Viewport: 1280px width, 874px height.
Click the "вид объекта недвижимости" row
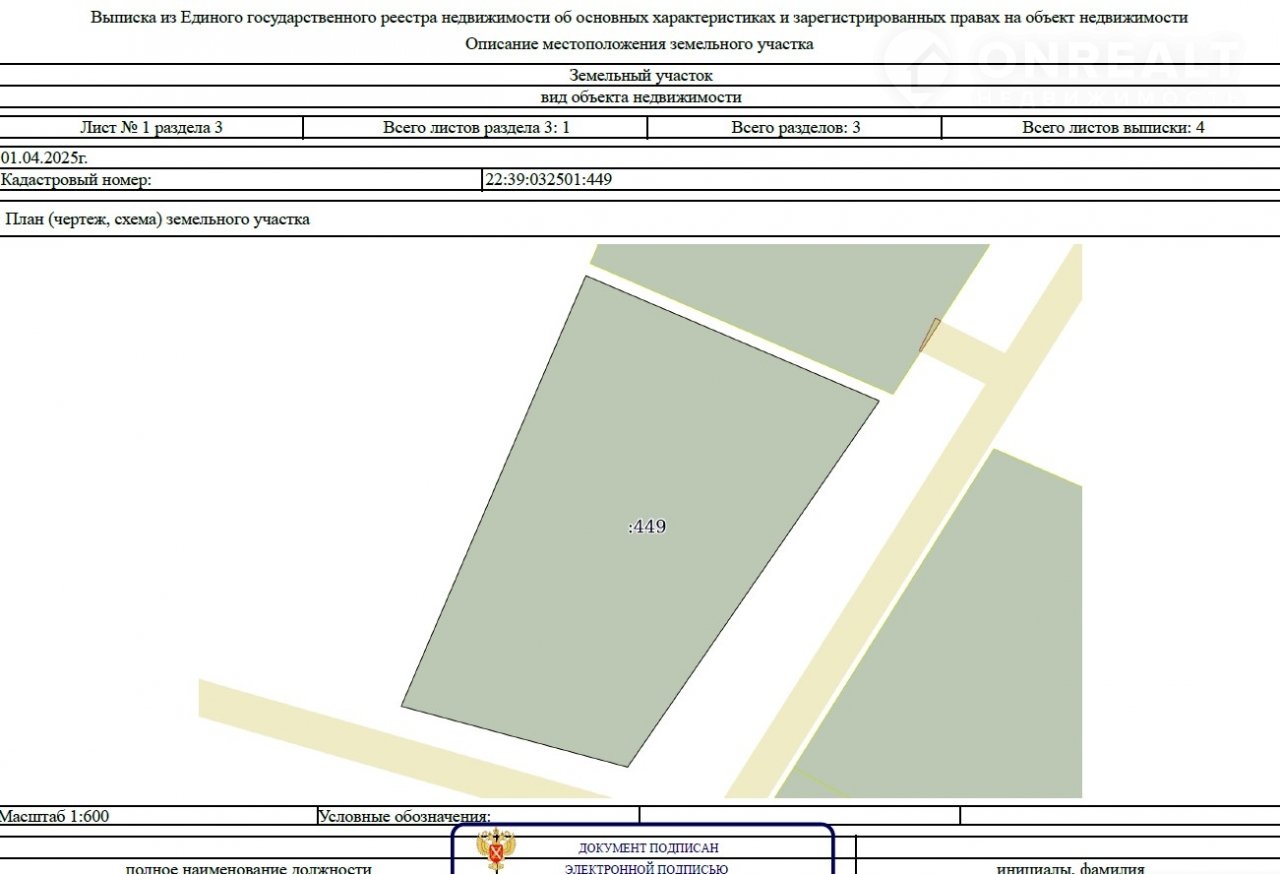coord(640,98)
